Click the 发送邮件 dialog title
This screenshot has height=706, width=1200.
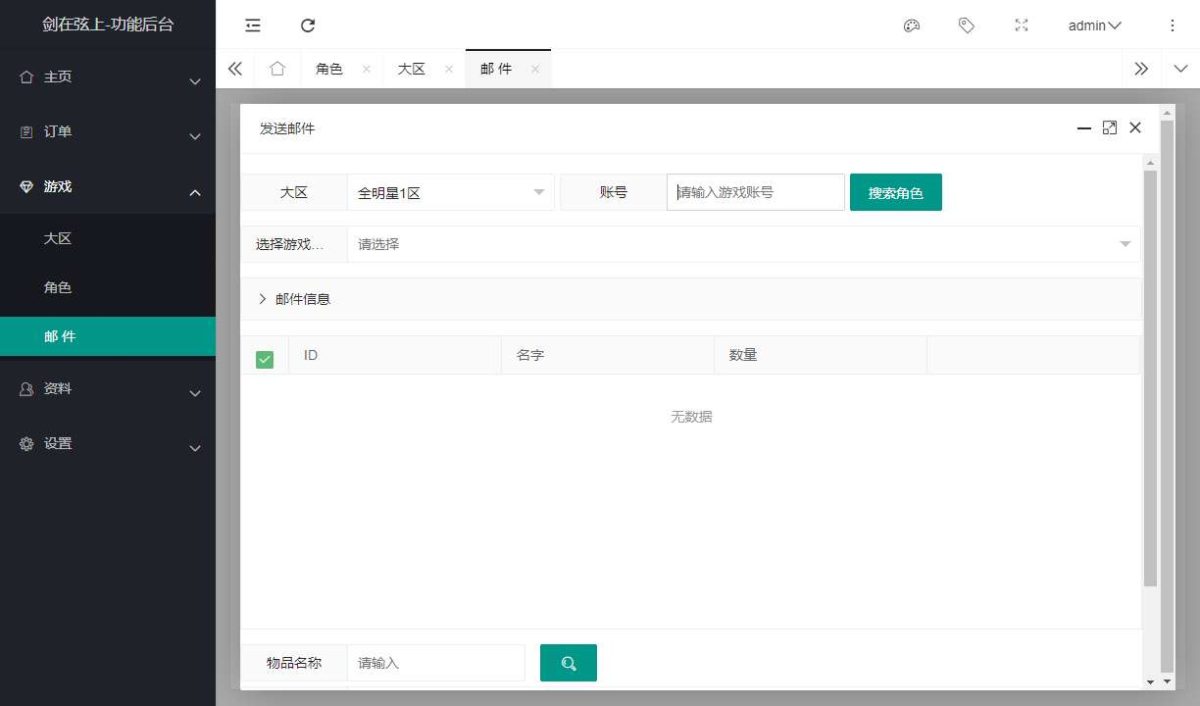click(x=287, y=129)
